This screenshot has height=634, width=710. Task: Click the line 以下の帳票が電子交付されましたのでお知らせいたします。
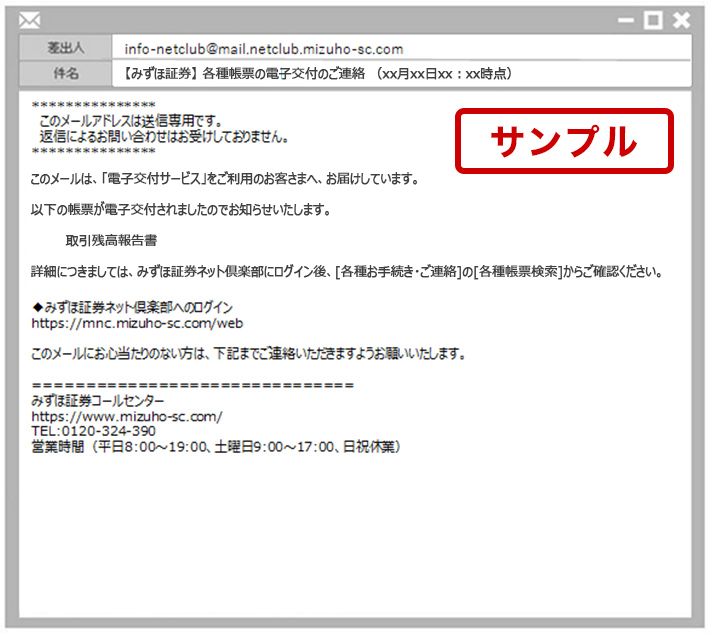click(181, 210)
